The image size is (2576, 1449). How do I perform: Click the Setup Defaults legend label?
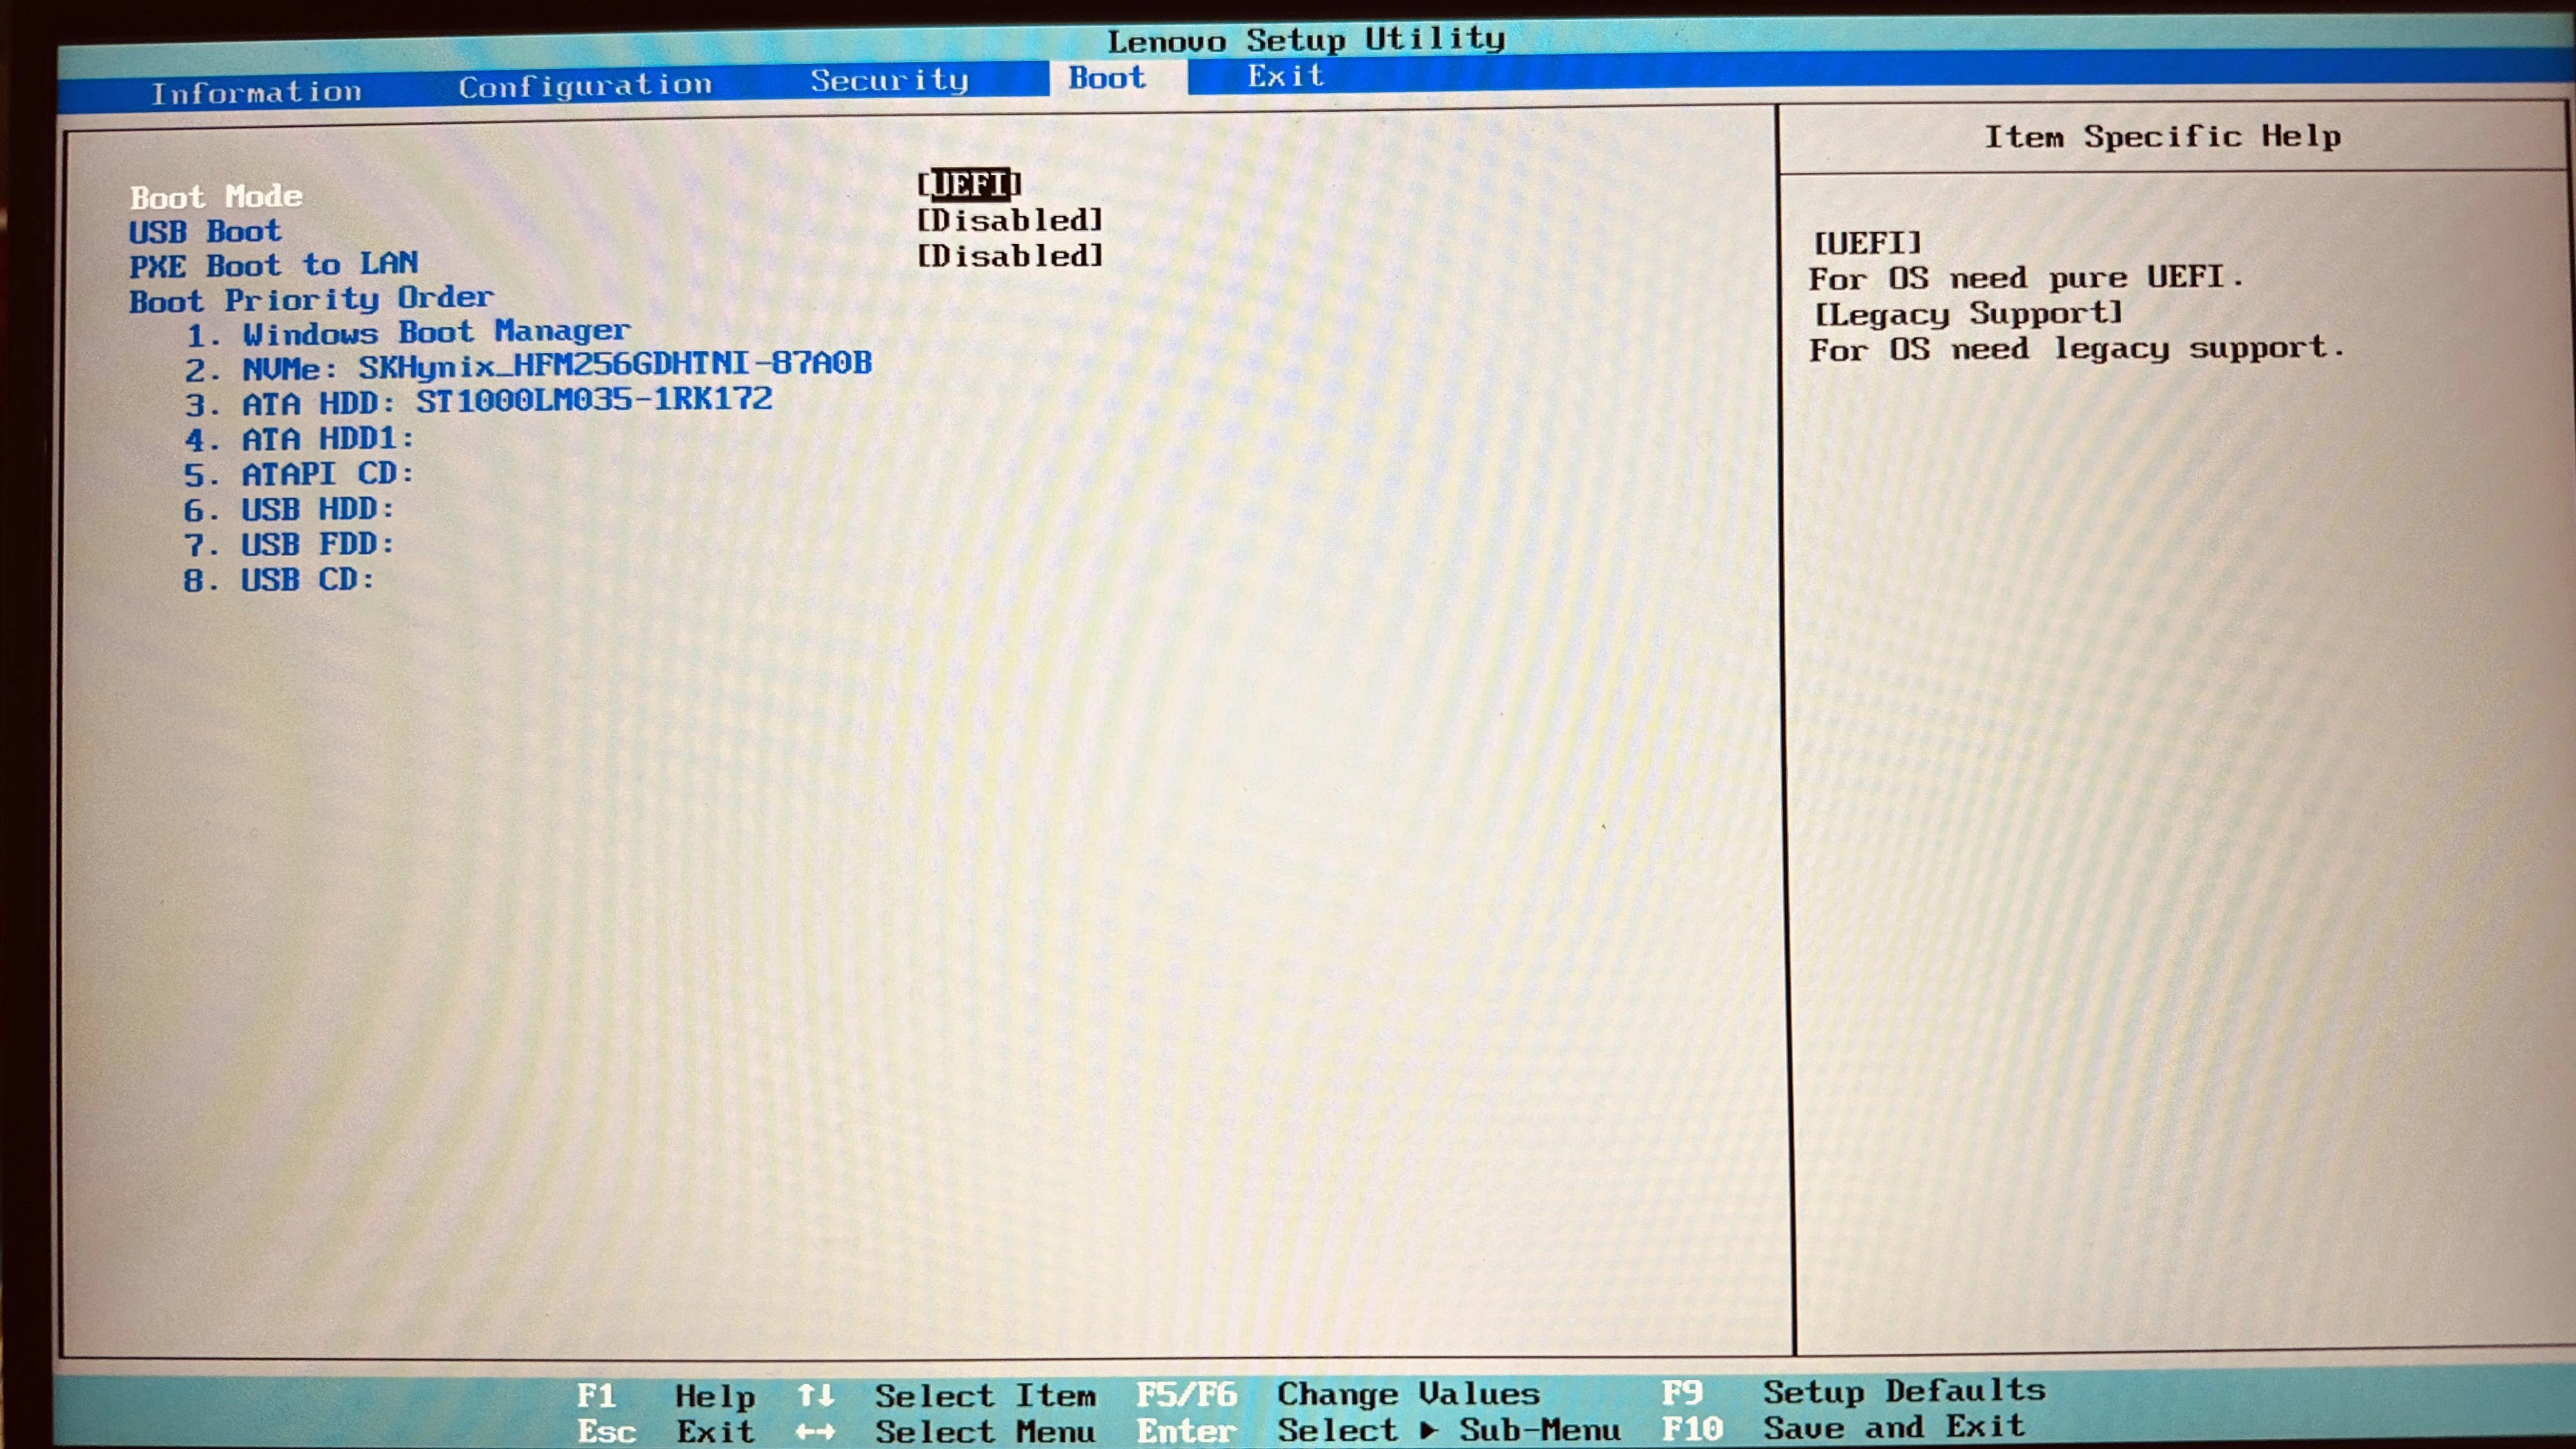(1904, 1391)
